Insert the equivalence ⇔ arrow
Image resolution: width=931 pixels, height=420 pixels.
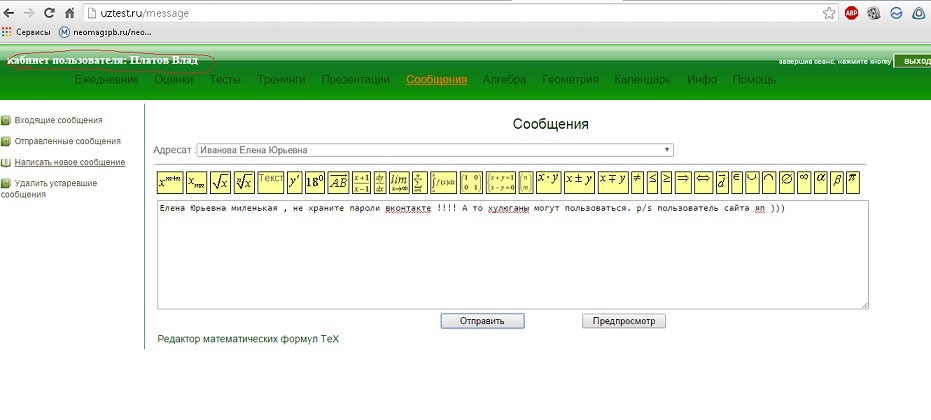click(x=704, y=182)
